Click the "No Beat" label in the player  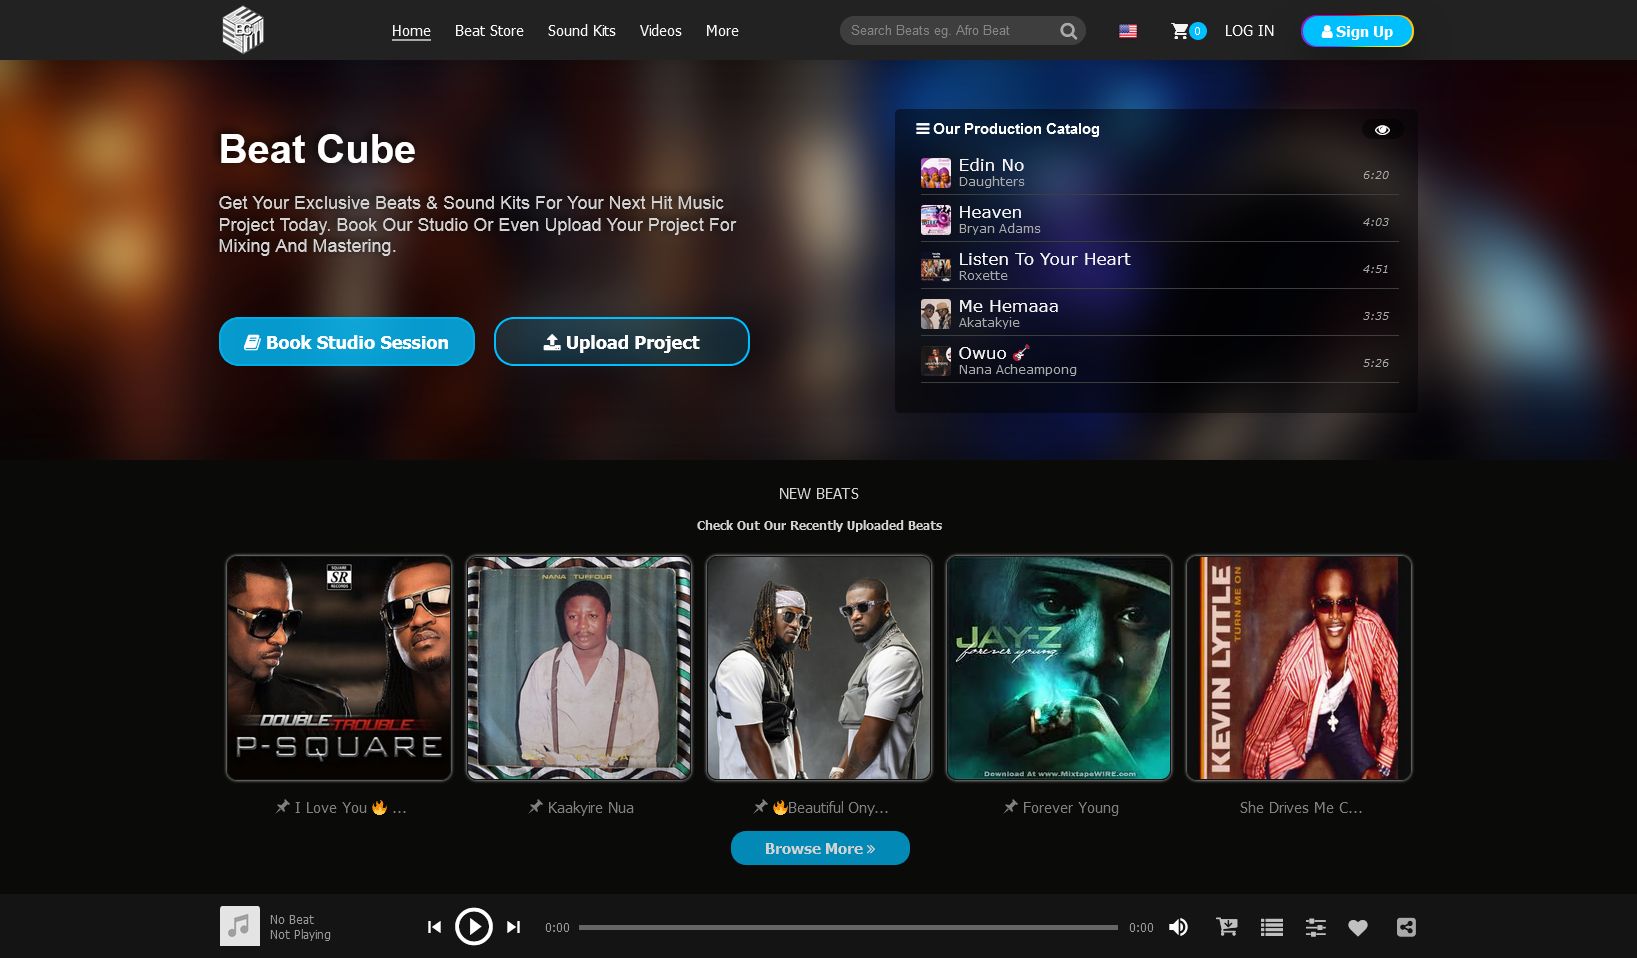pyautogui.click(x=292, y=920)
